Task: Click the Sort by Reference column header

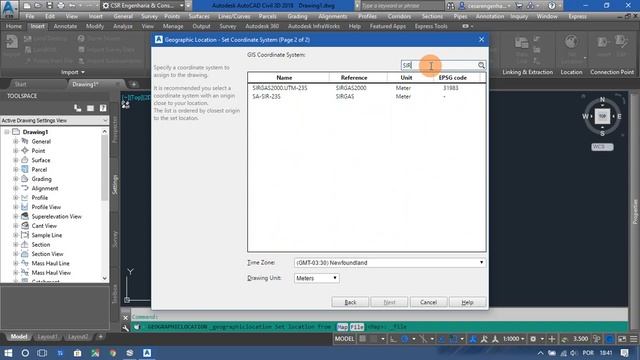Action: tap(354, 78)
